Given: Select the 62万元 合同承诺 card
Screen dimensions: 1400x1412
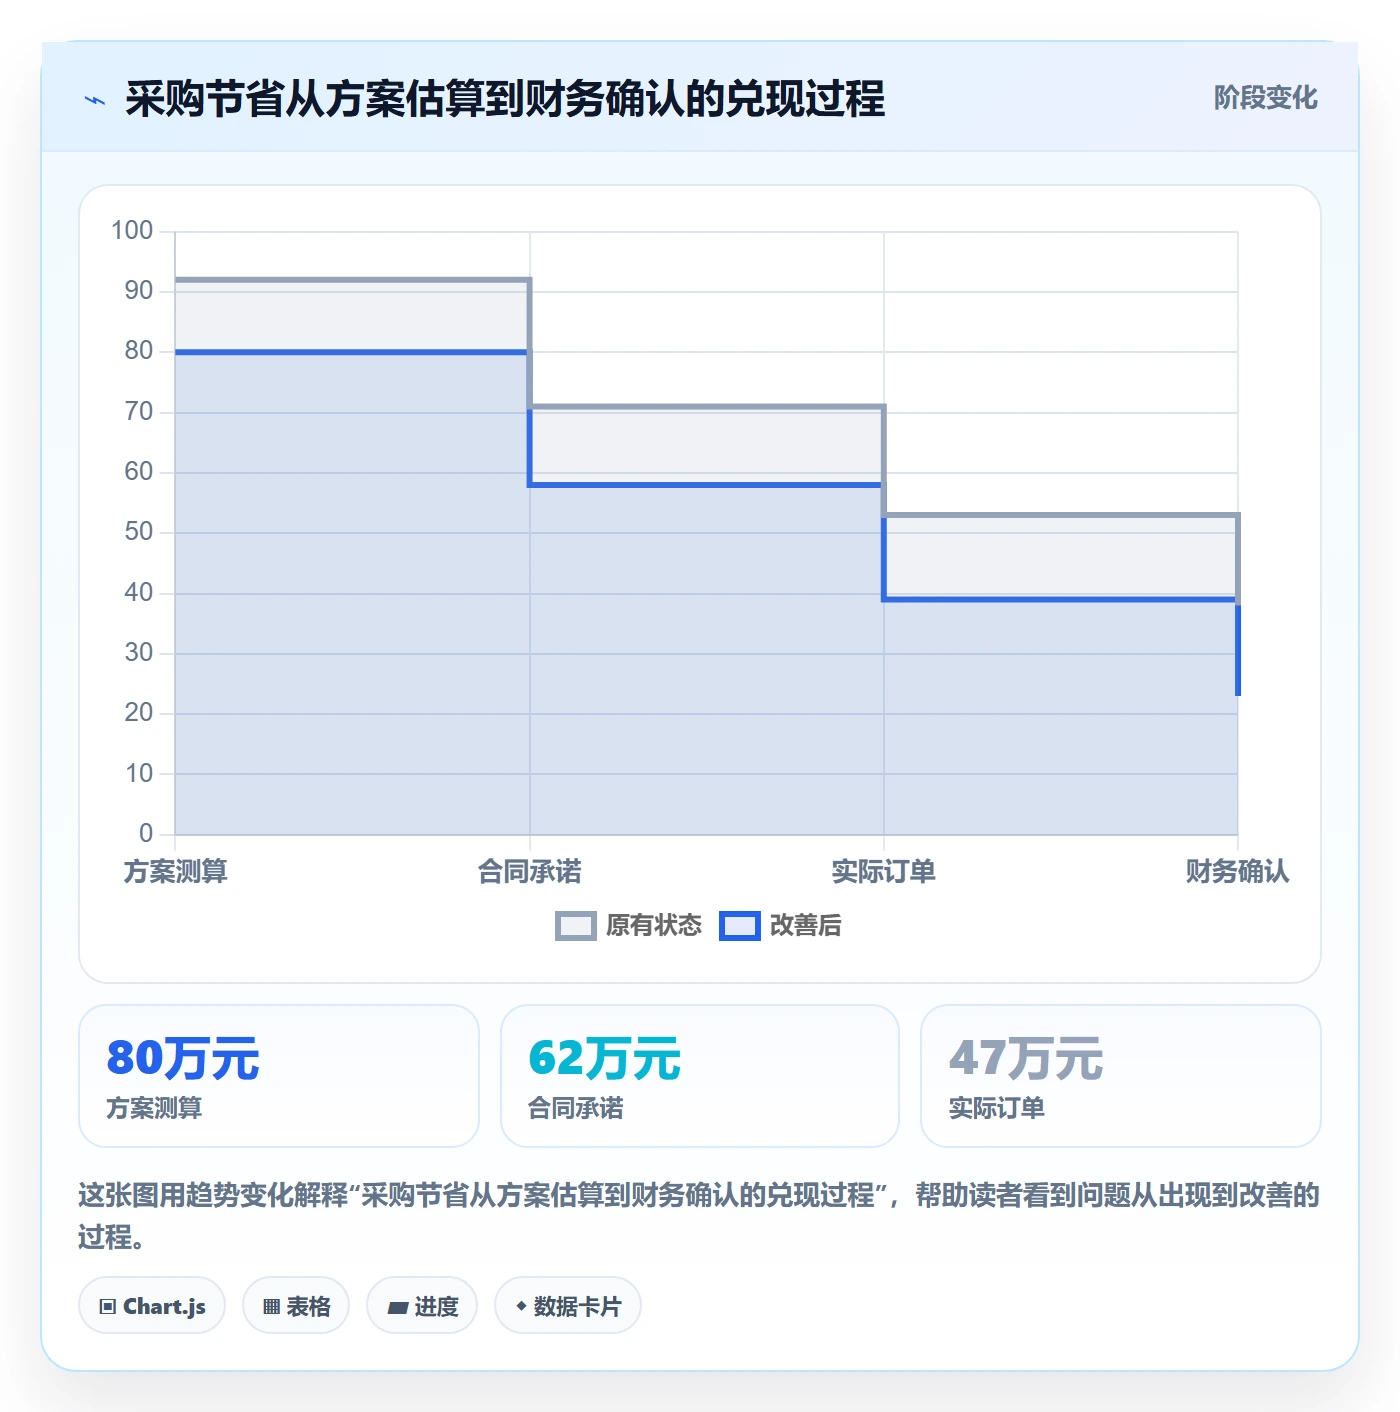Looking at the screenshot, I should point(700,1076).
